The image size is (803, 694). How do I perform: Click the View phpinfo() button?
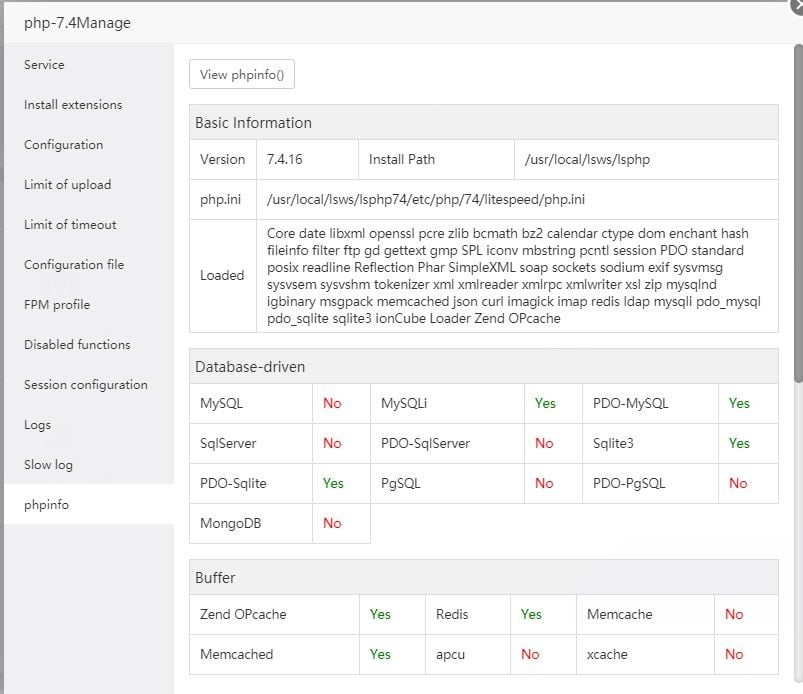(242, 74)
